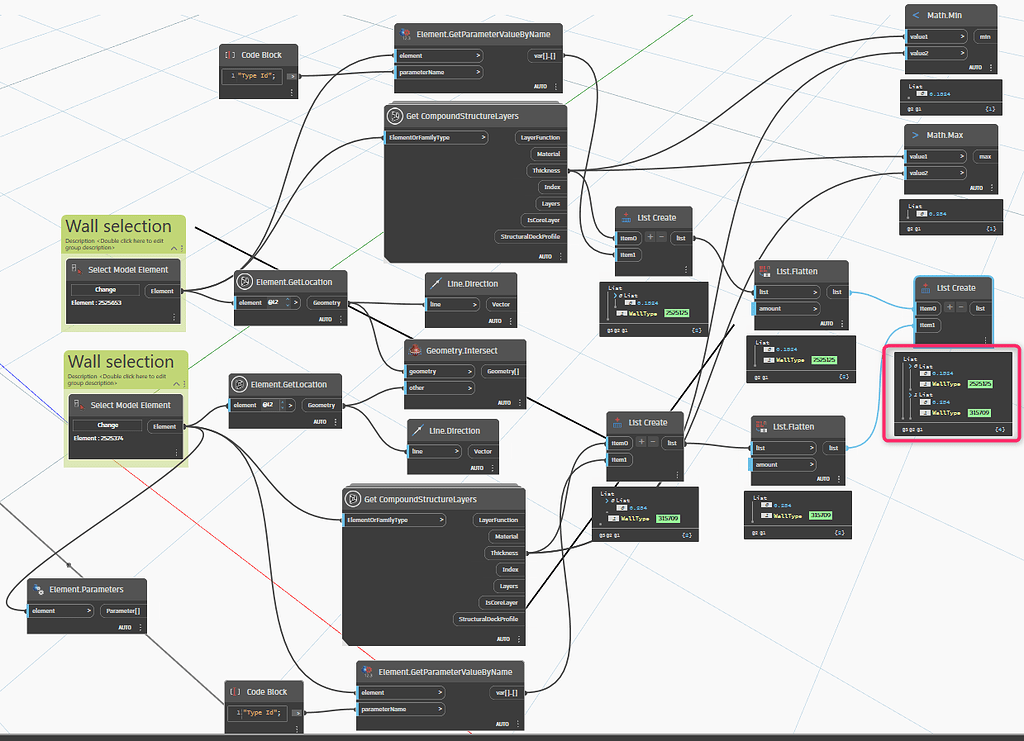Expand the list output chevron on List.Flatten
This screenshot has width=1024, height=741.
pyautogui.click(x=815, y=292)
